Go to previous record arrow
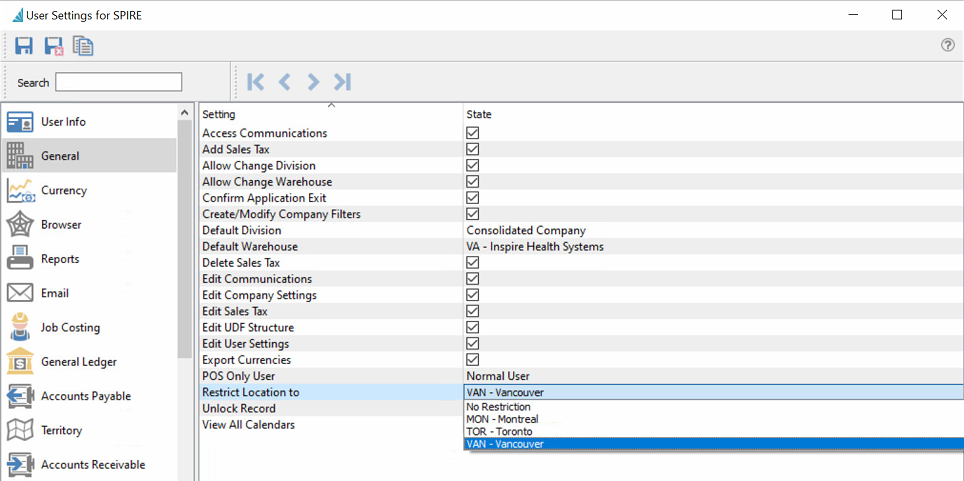Image resolution: width=964 pixels, height=481 pixels. coord(284,82)
